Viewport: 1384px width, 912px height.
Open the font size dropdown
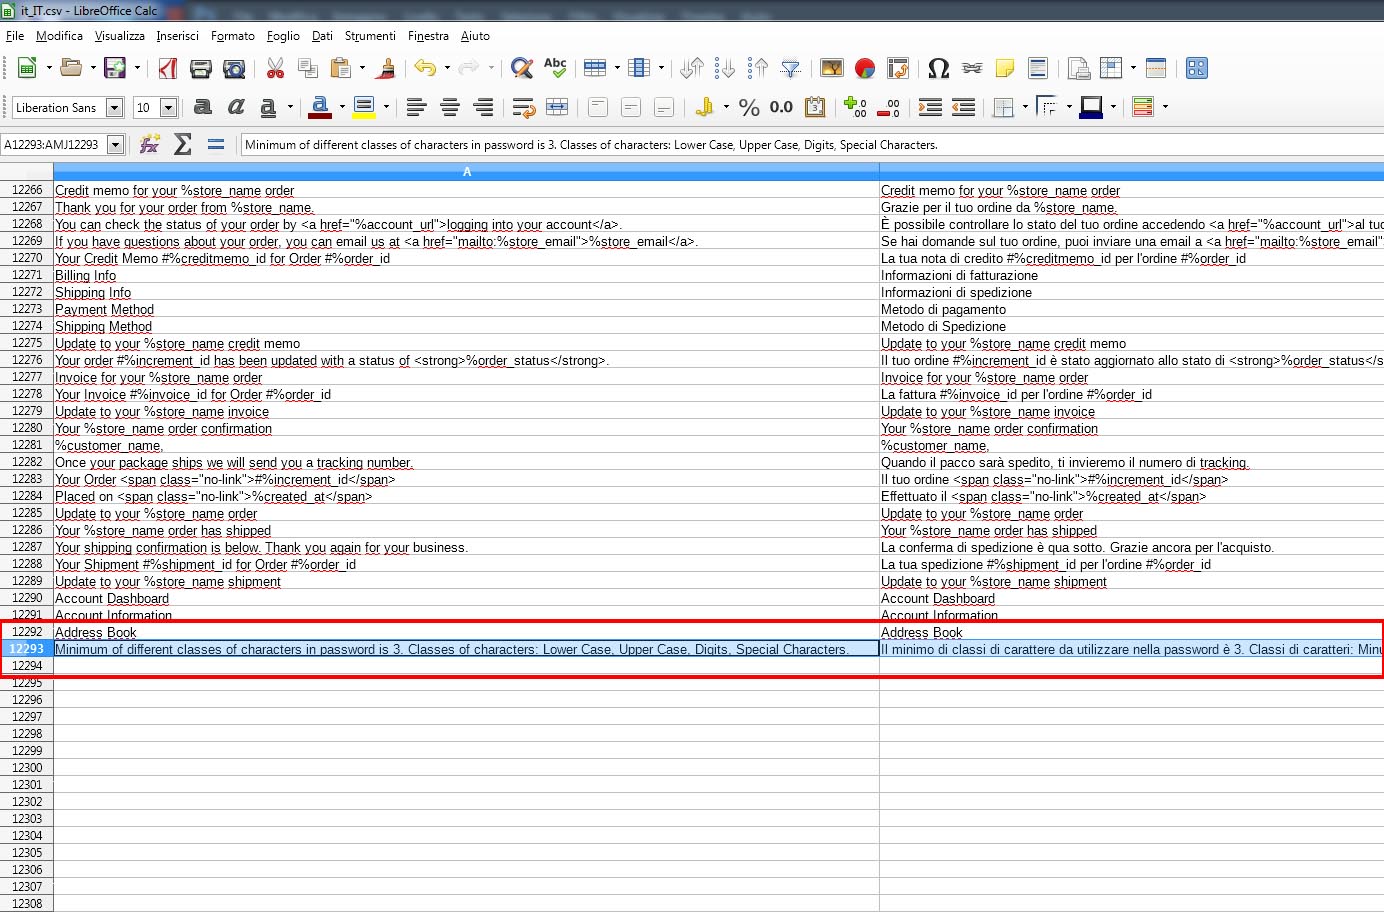click(x=169, y=108)
